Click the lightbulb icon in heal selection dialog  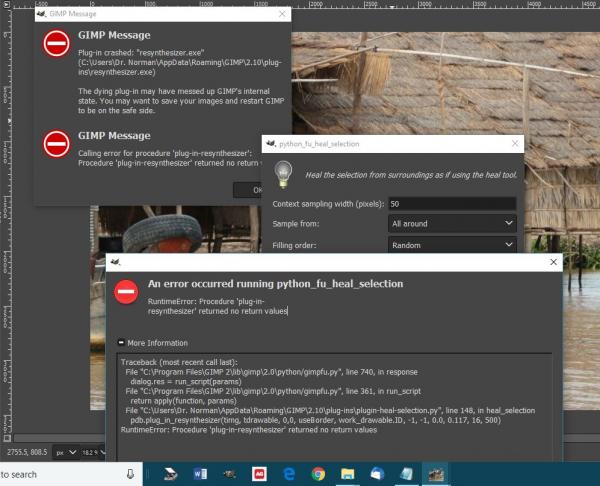tap(283, 175)
